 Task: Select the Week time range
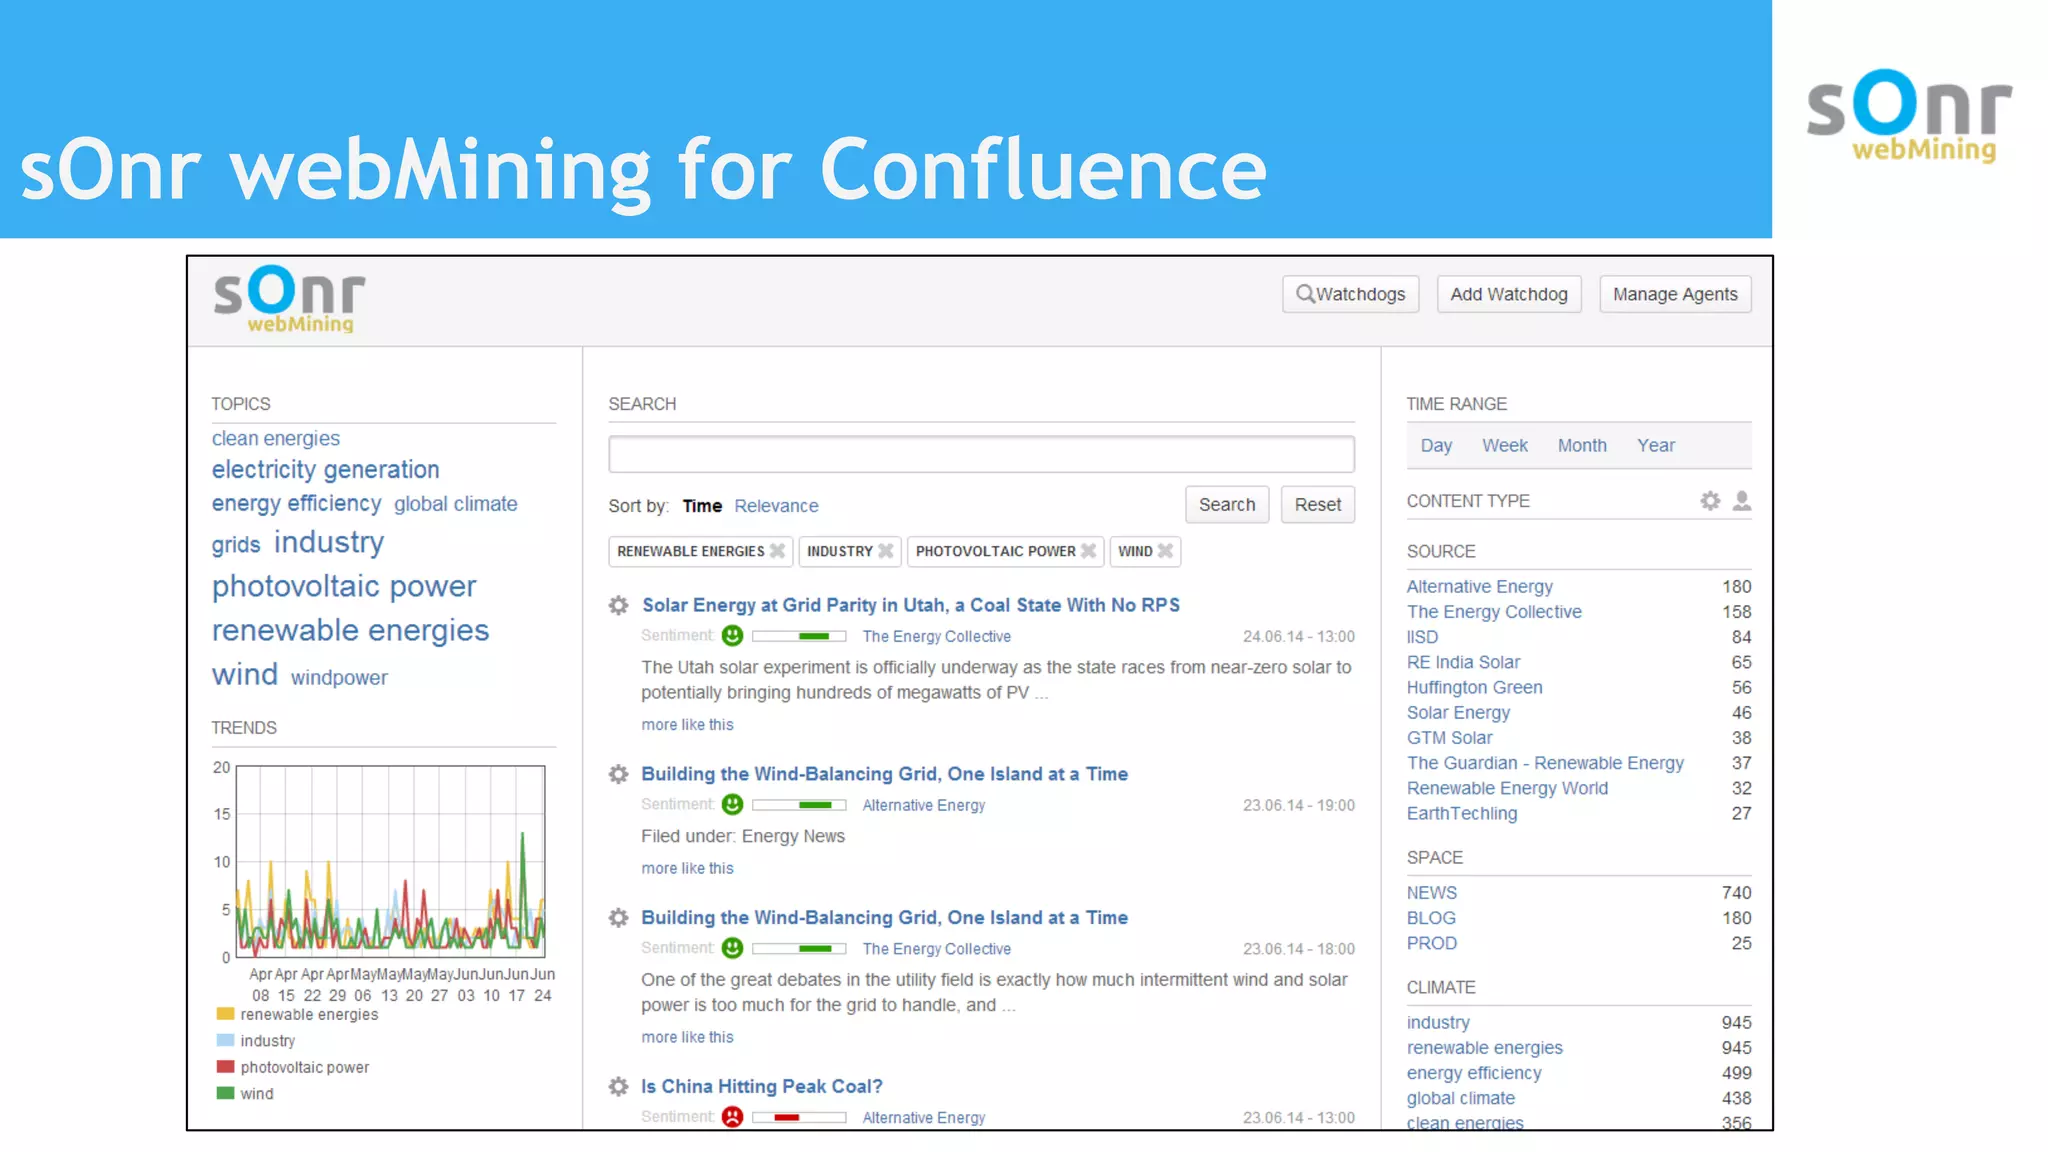tap(1505, 446)
